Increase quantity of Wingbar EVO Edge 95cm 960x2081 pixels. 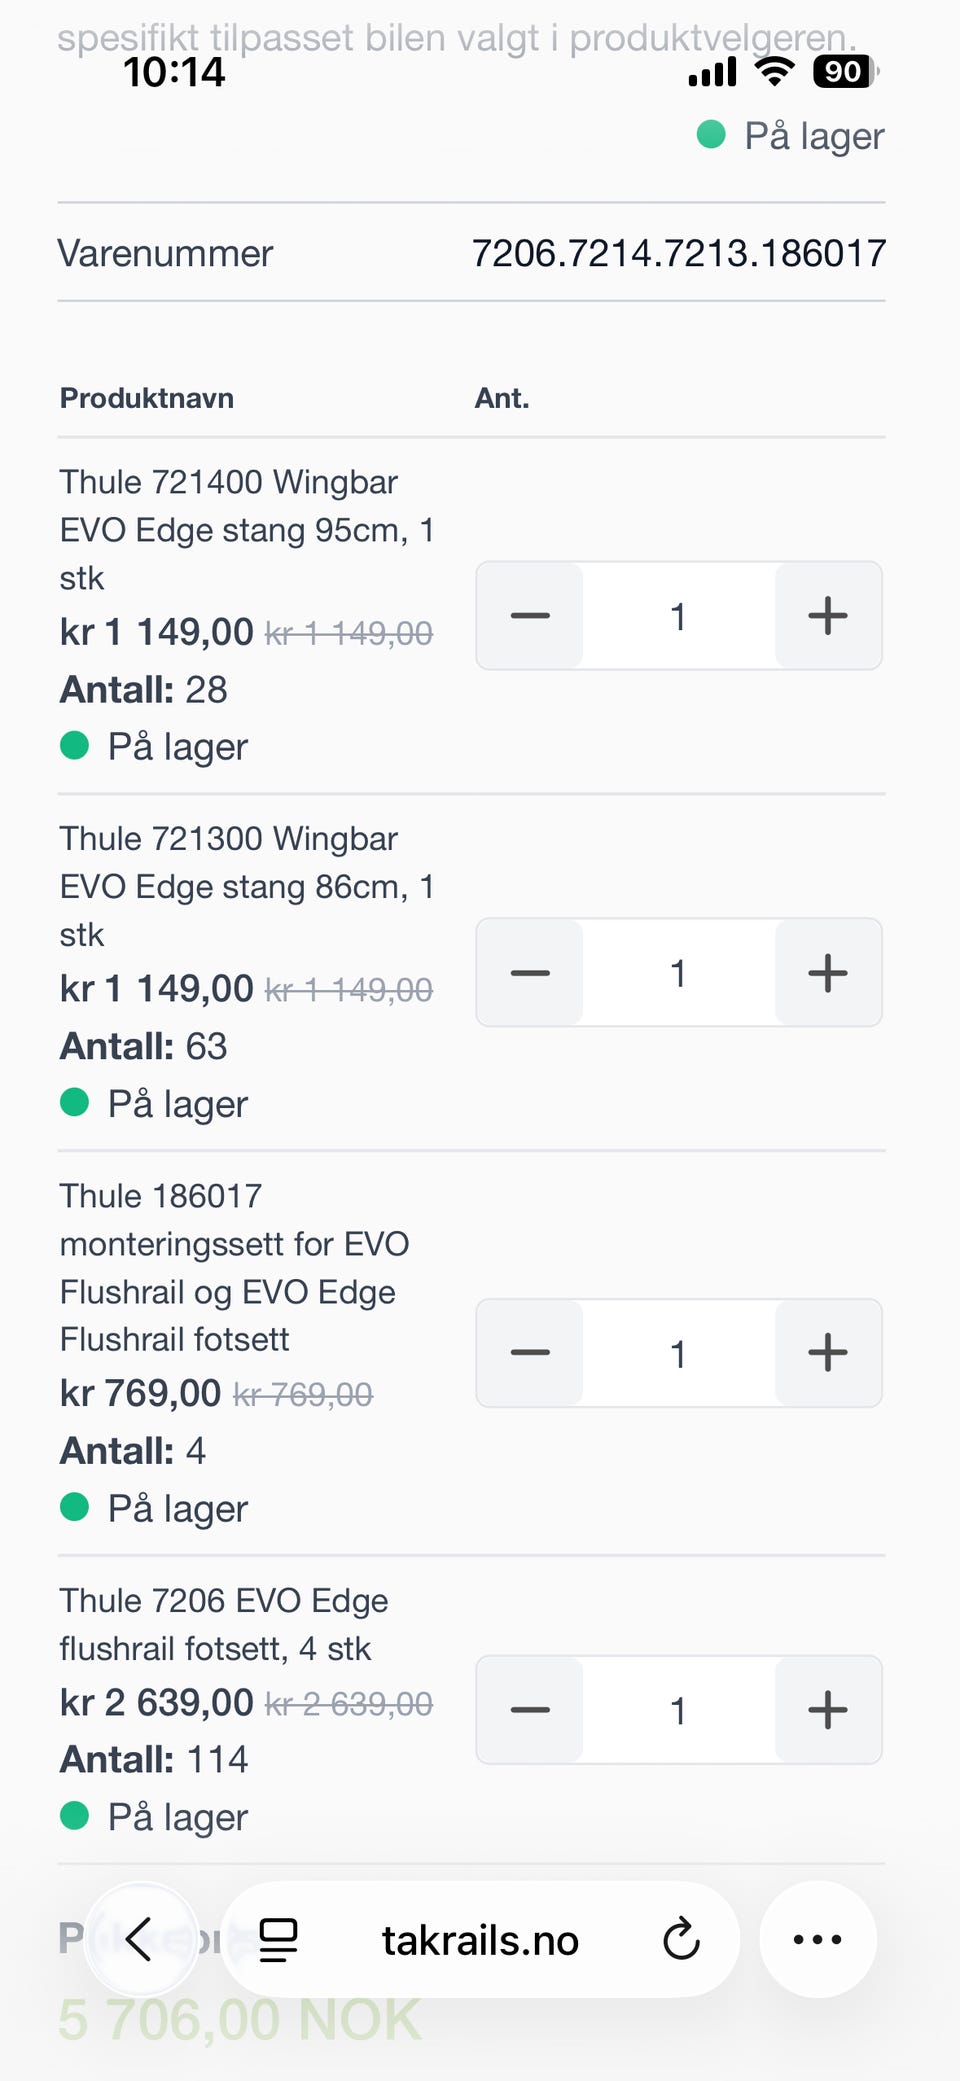click(828, 616)
